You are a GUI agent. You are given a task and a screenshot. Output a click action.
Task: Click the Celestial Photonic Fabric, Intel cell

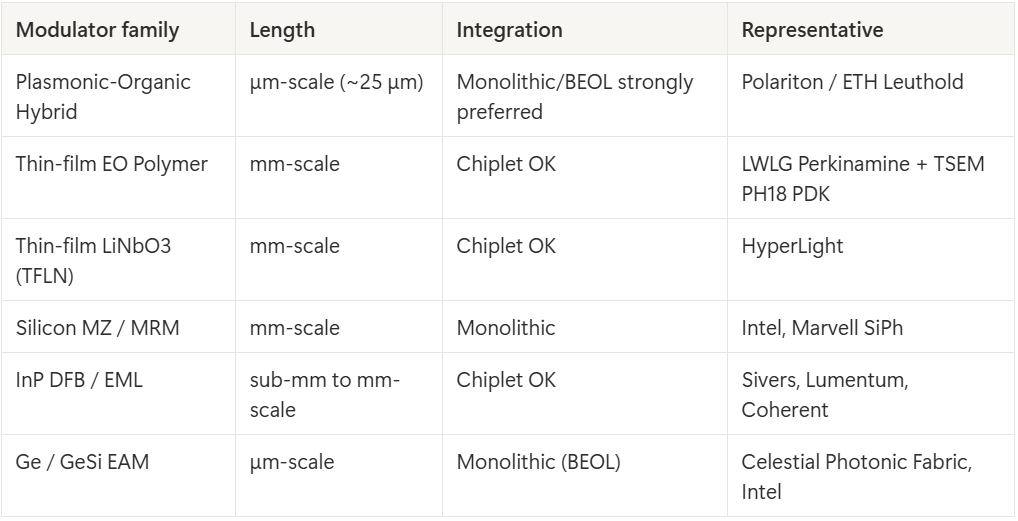click(871, 476)
